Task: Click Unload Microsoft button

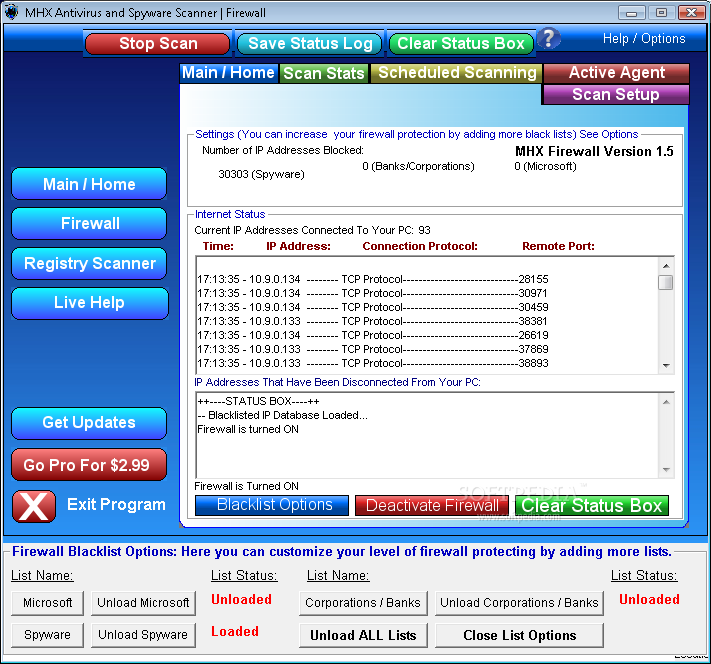Action: (x=143, y=603)
